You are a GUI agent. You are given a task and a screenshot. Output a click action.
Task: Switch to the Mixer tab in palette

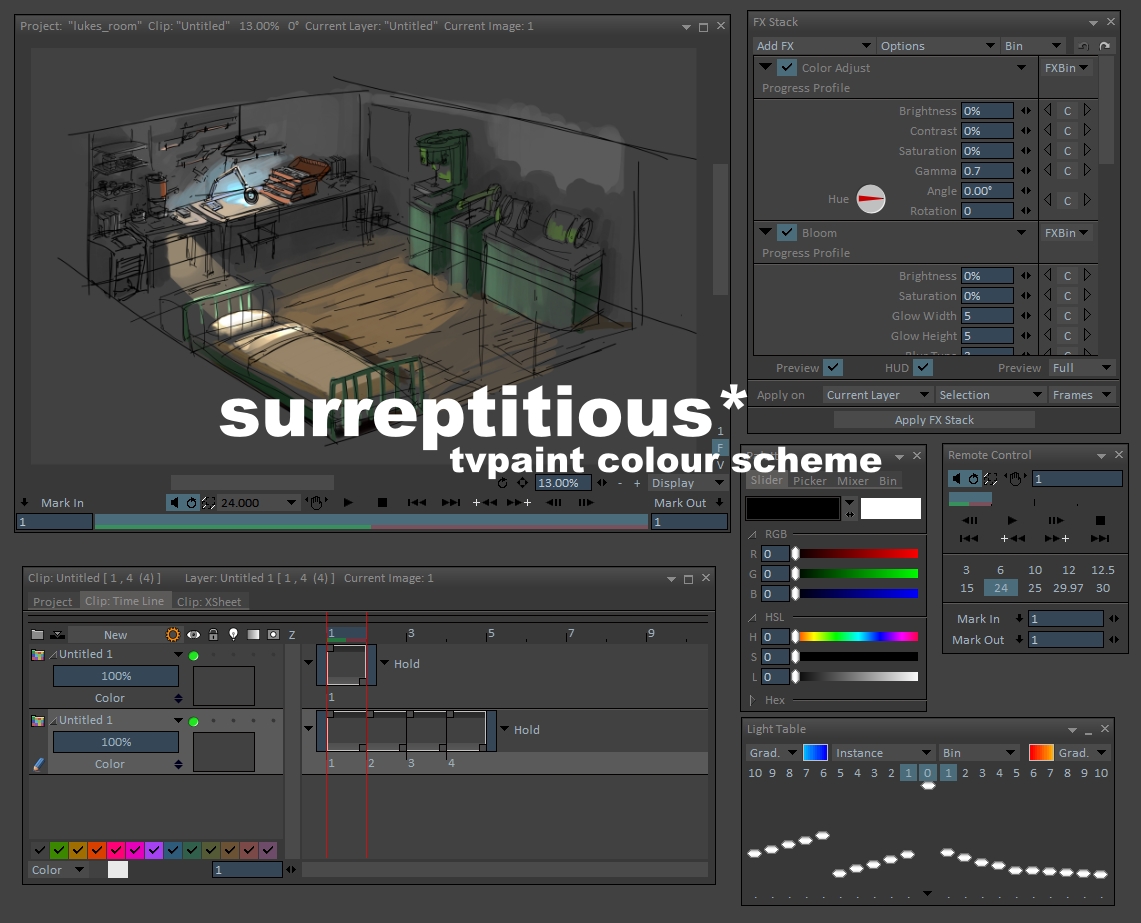tap(853, 480)
